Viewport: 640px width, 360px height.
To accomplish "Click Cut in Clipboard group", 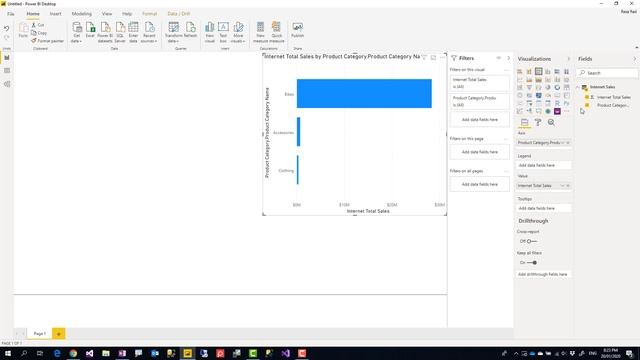I will pyautogui.click(x=38, y=25).
